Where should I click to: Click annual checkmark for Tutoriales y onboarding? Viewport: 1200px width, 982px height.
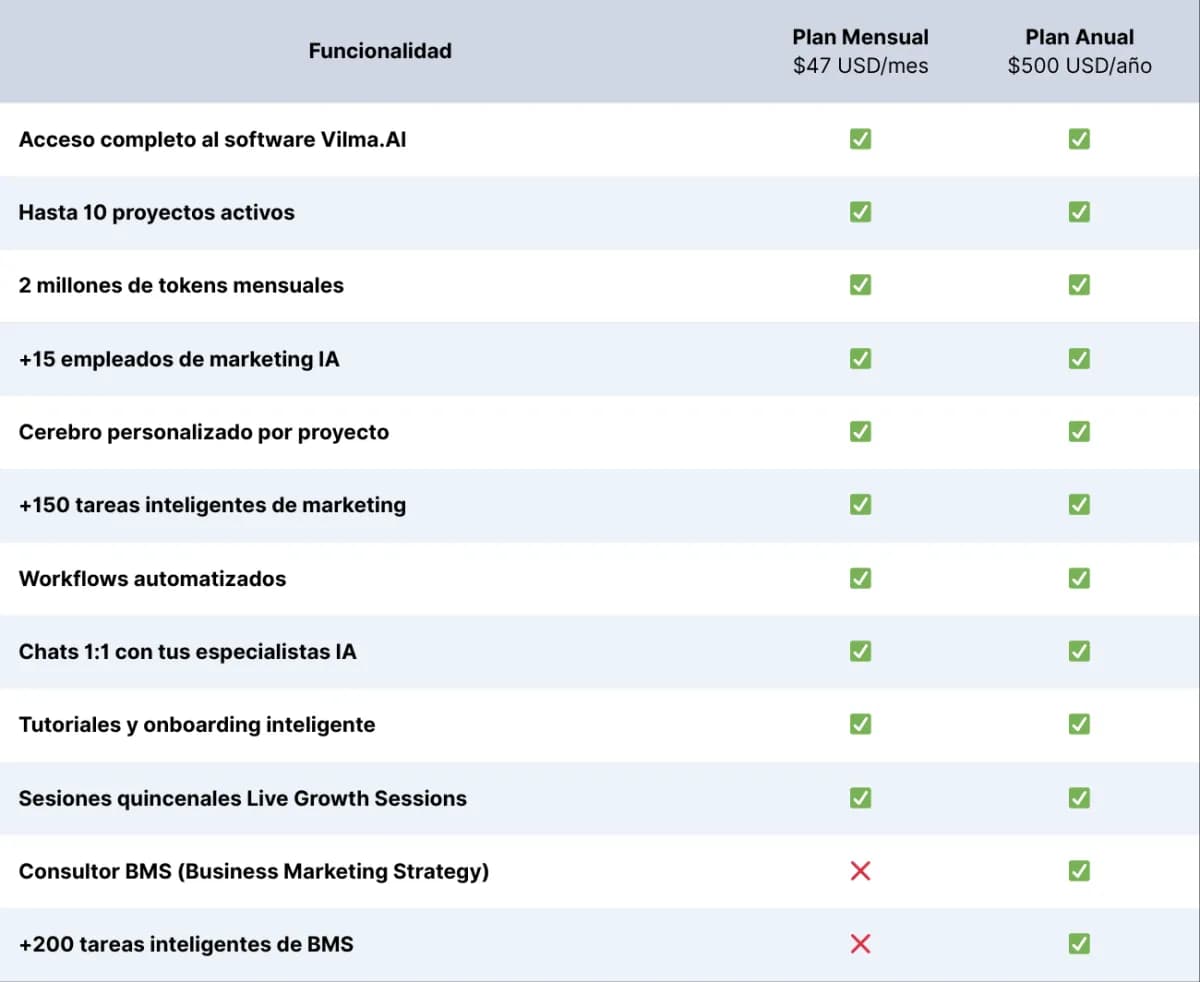click(1079, 724)
